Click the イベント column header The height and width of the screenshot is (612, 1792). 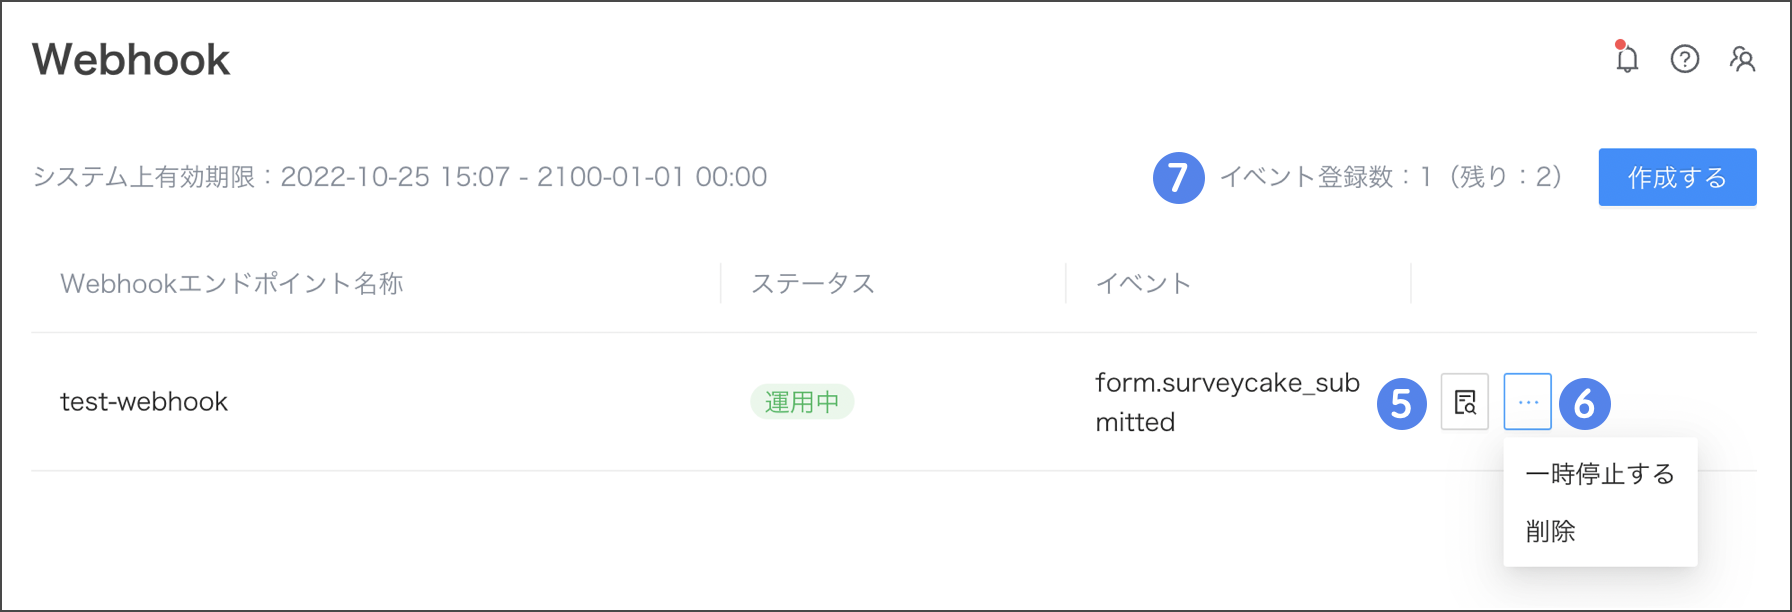tap(1143, 284)
